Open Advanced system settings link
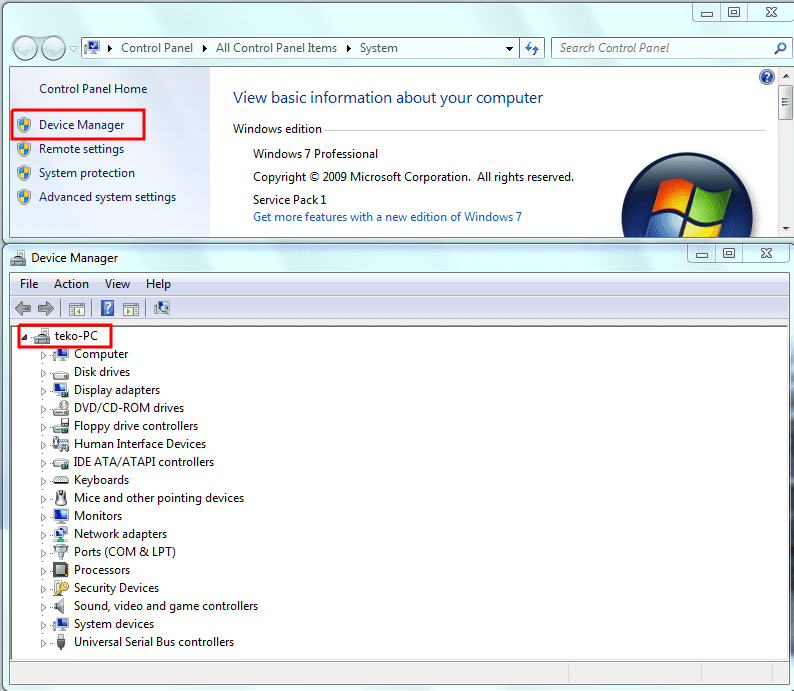The image size is (794, 691). tap(107, 197)
